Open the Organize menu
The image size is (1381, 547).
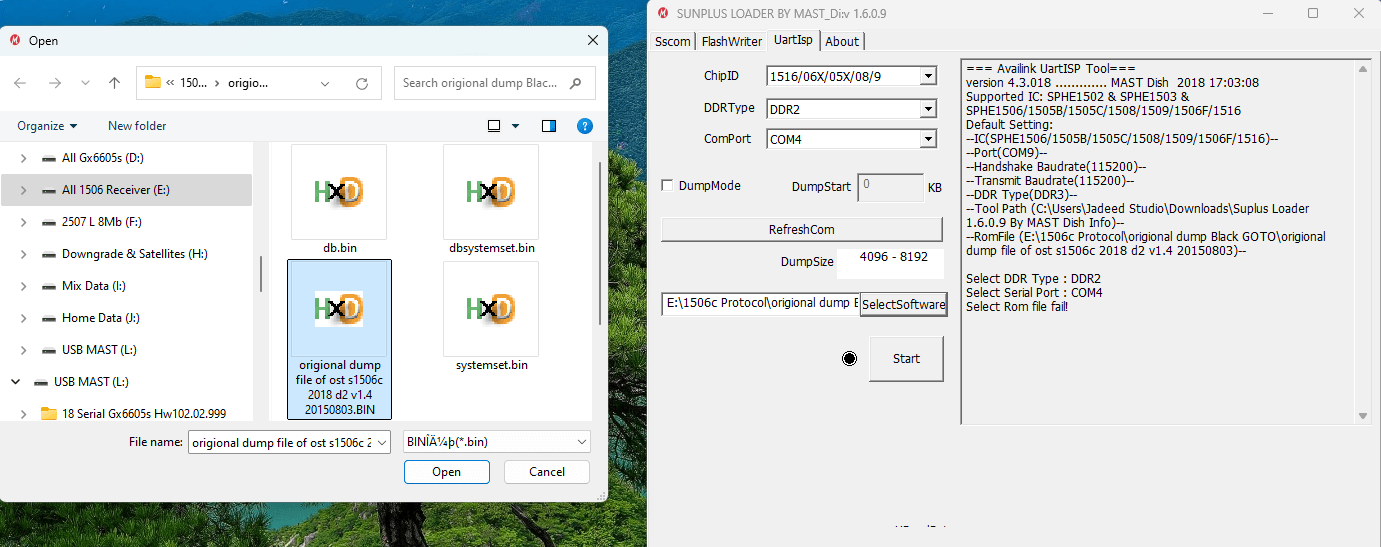tap(47, 126)
